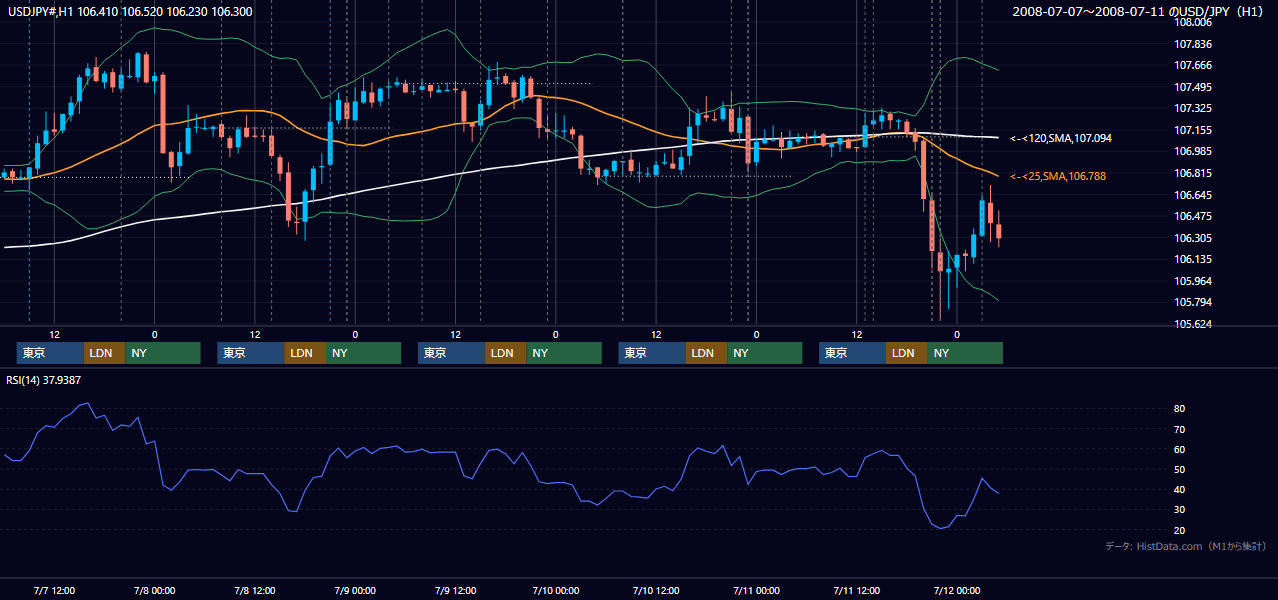
Task: Click the 7/11 00:00 time label
Action: 755,590
